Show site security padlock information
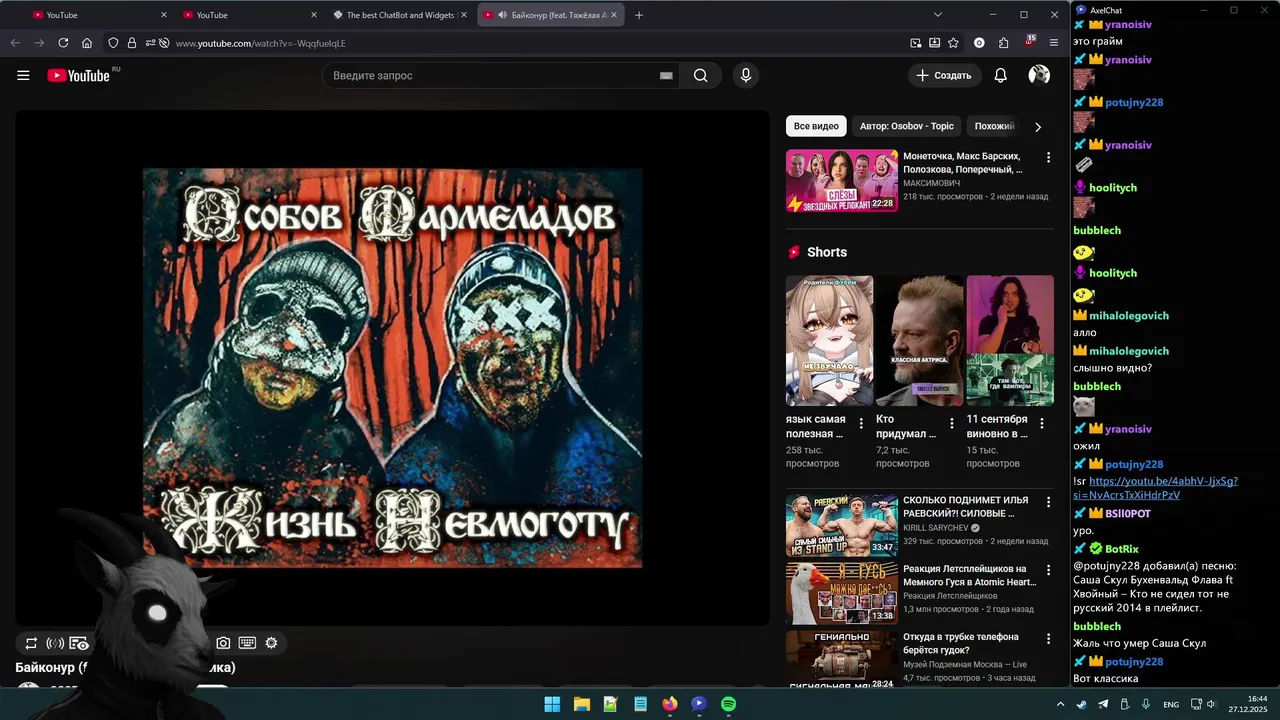The height and width of the screenshot is (720, 1280). click(x=131, y=43)
